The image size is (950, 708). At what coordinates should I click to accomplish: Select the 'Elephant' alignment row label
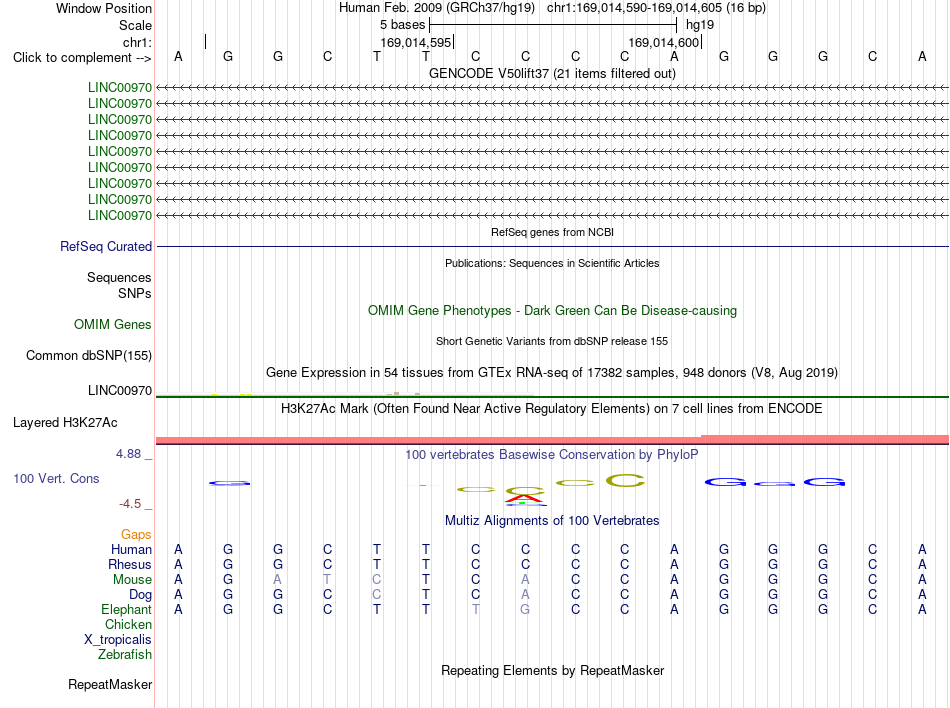(127, 609)
